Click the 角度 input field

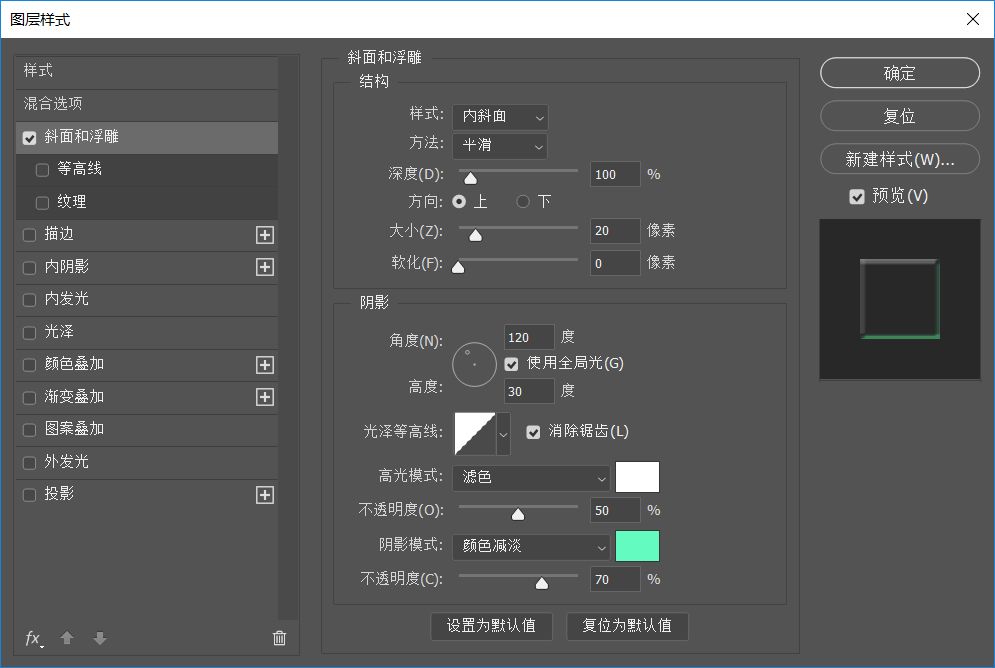tap(530, 337)
